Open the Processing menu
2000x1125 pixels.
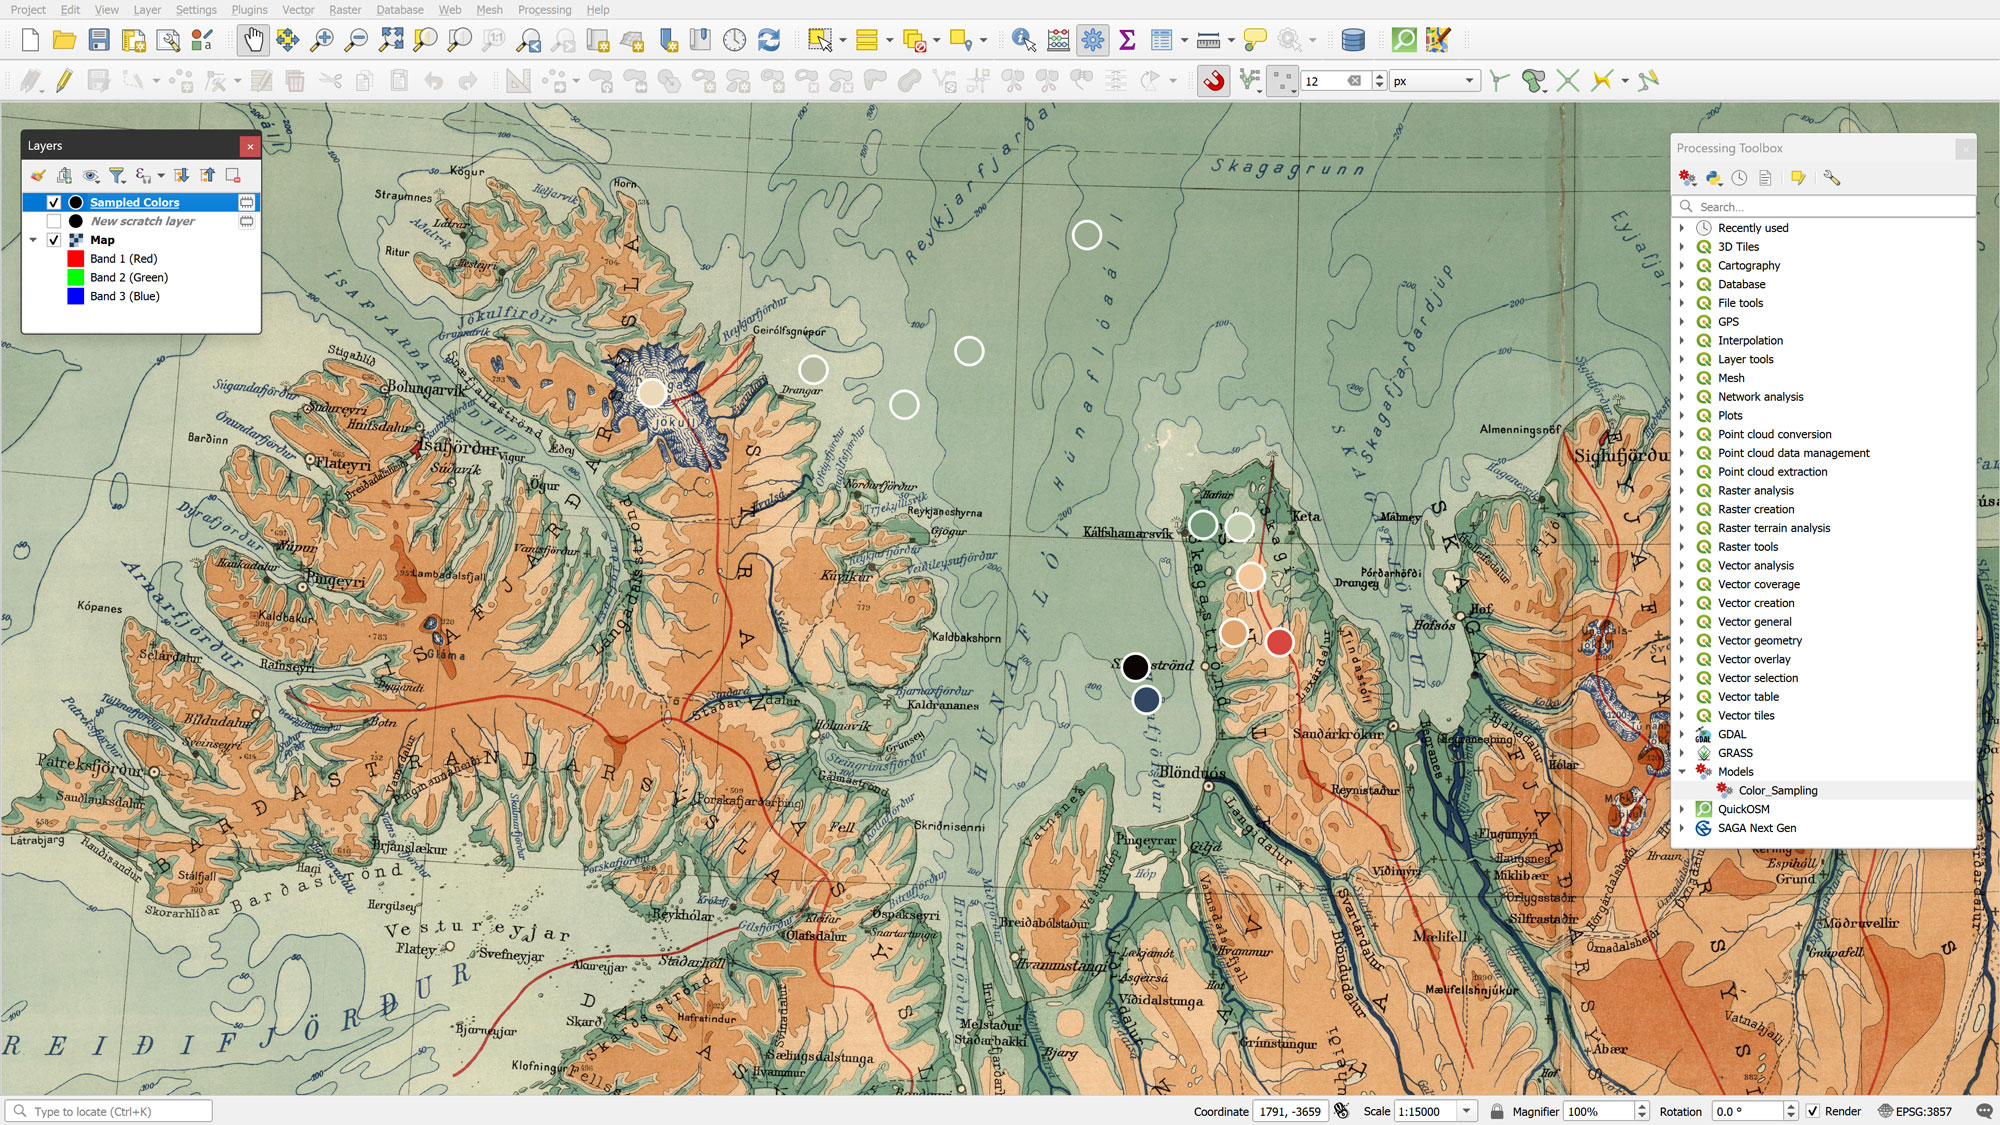point(544,10)
